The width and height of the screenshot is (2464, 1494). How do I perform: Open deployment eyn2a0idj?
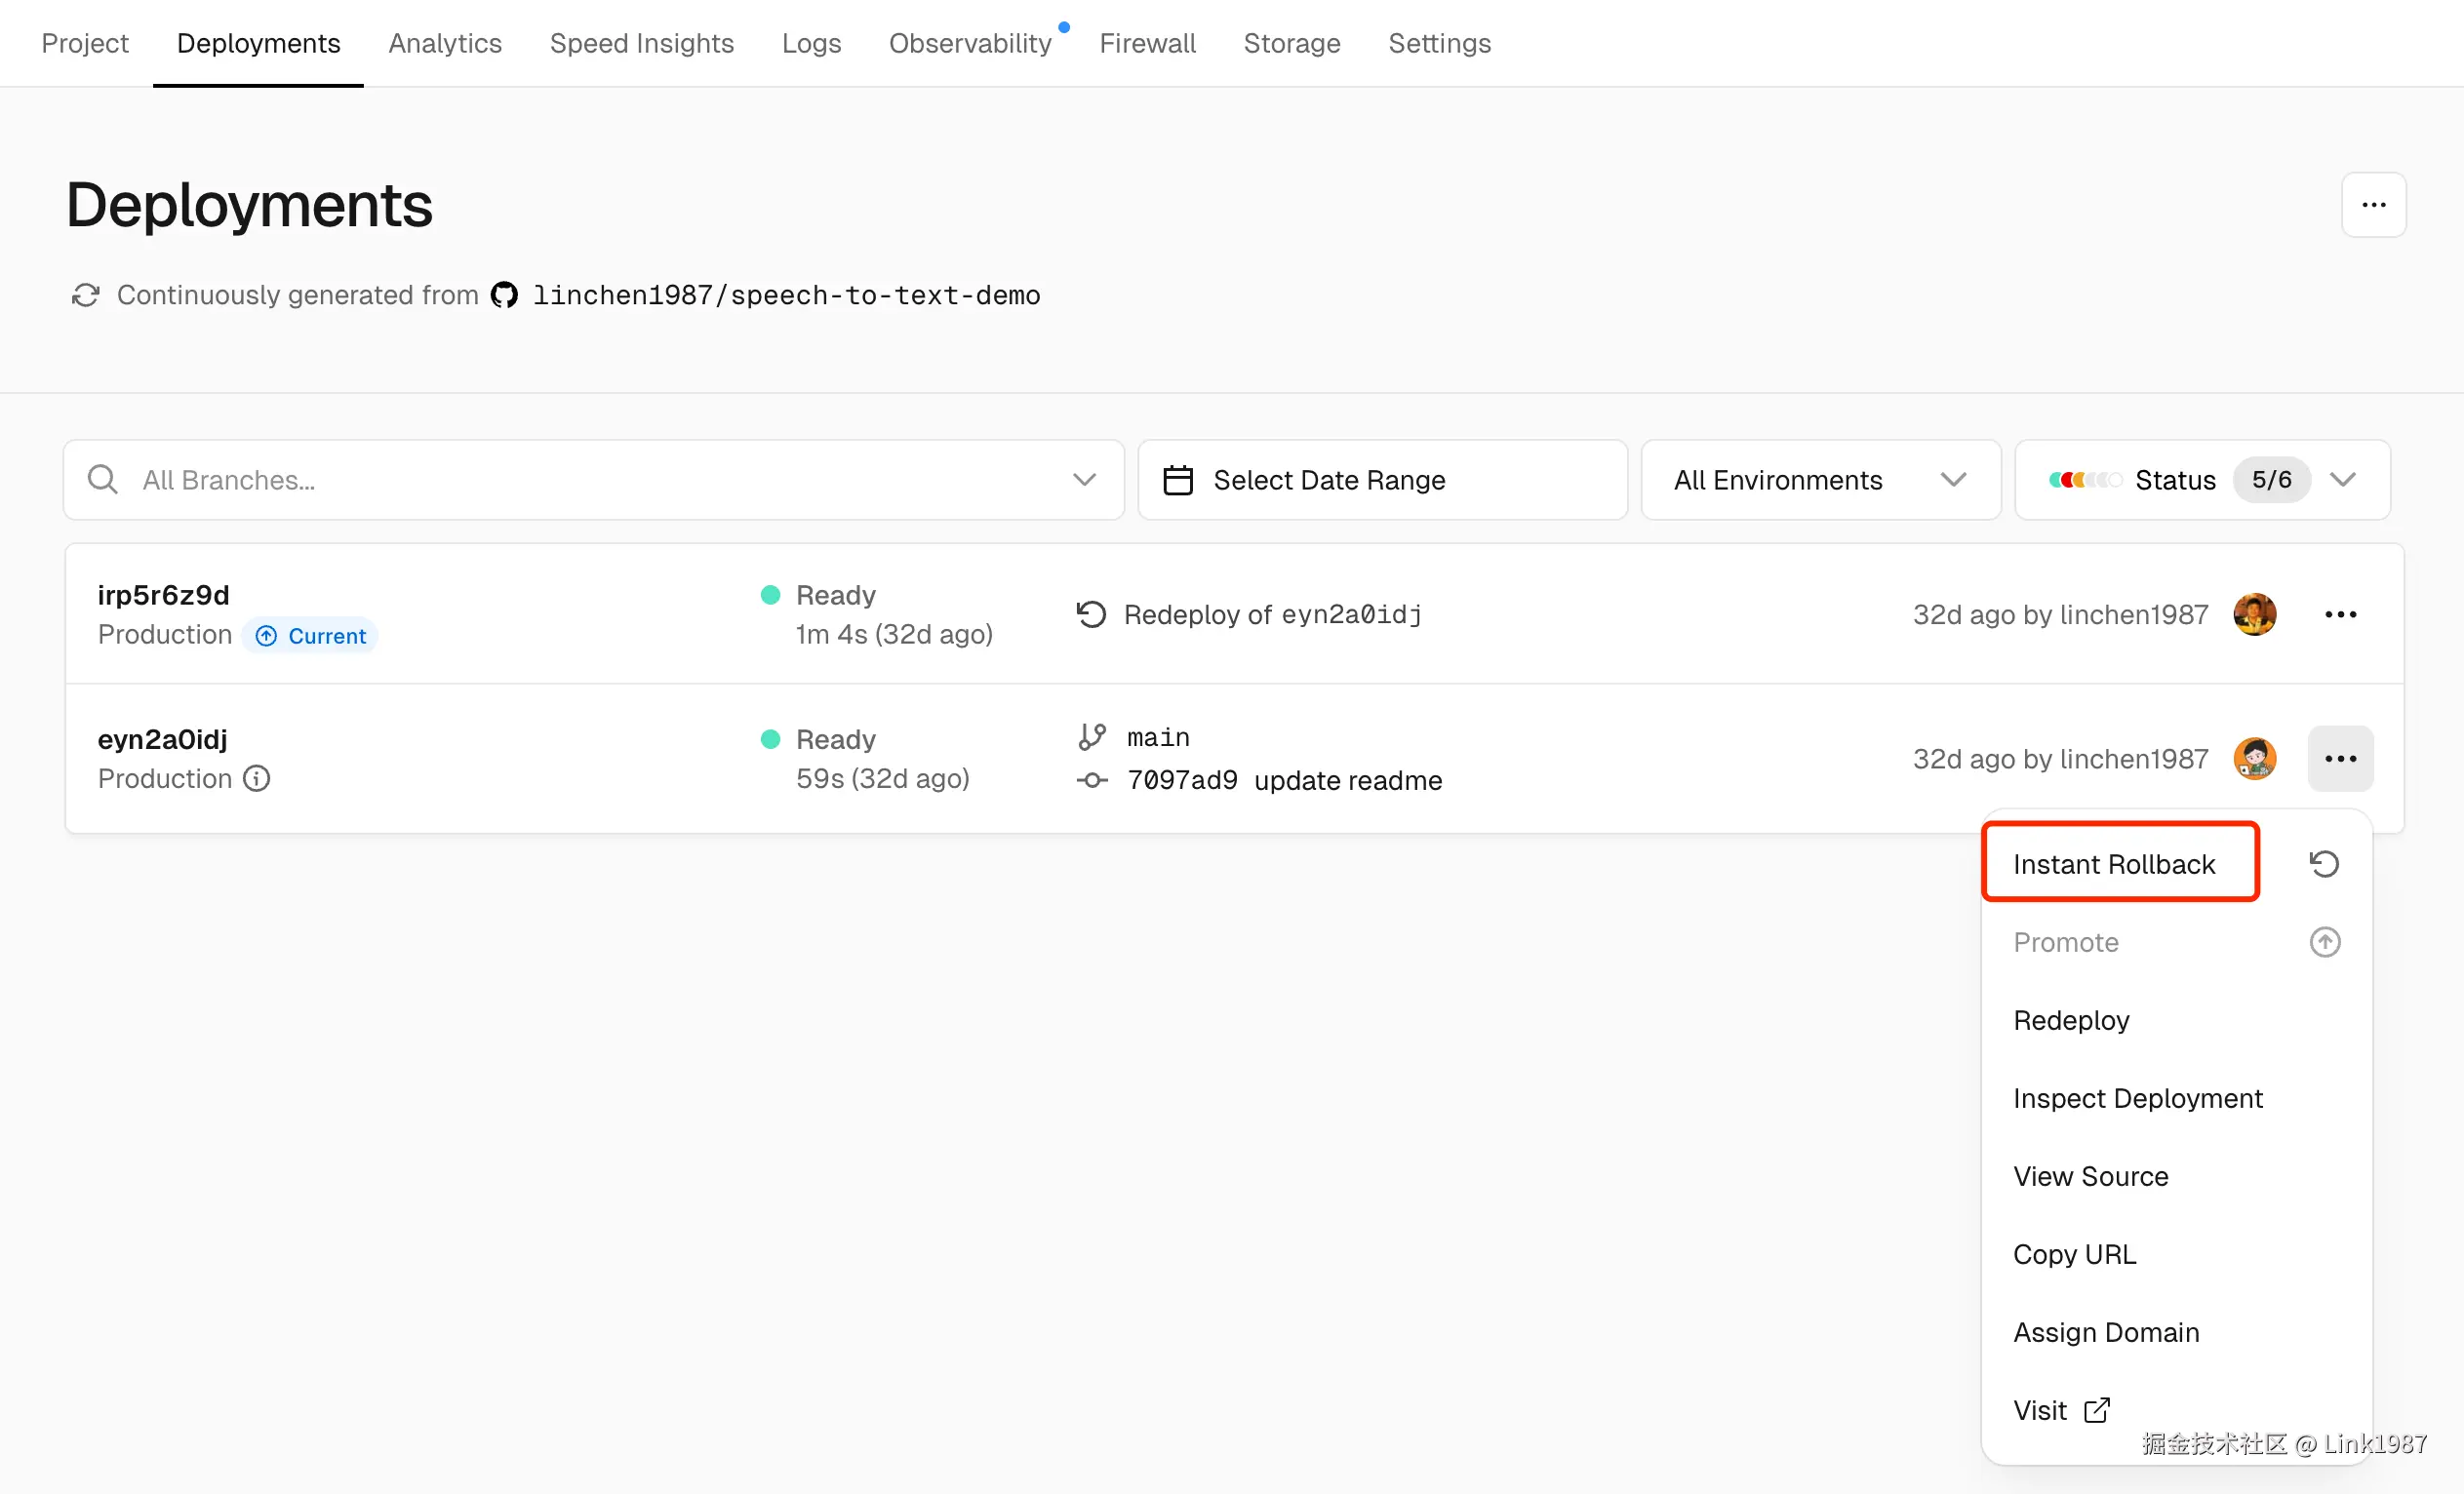162,739
